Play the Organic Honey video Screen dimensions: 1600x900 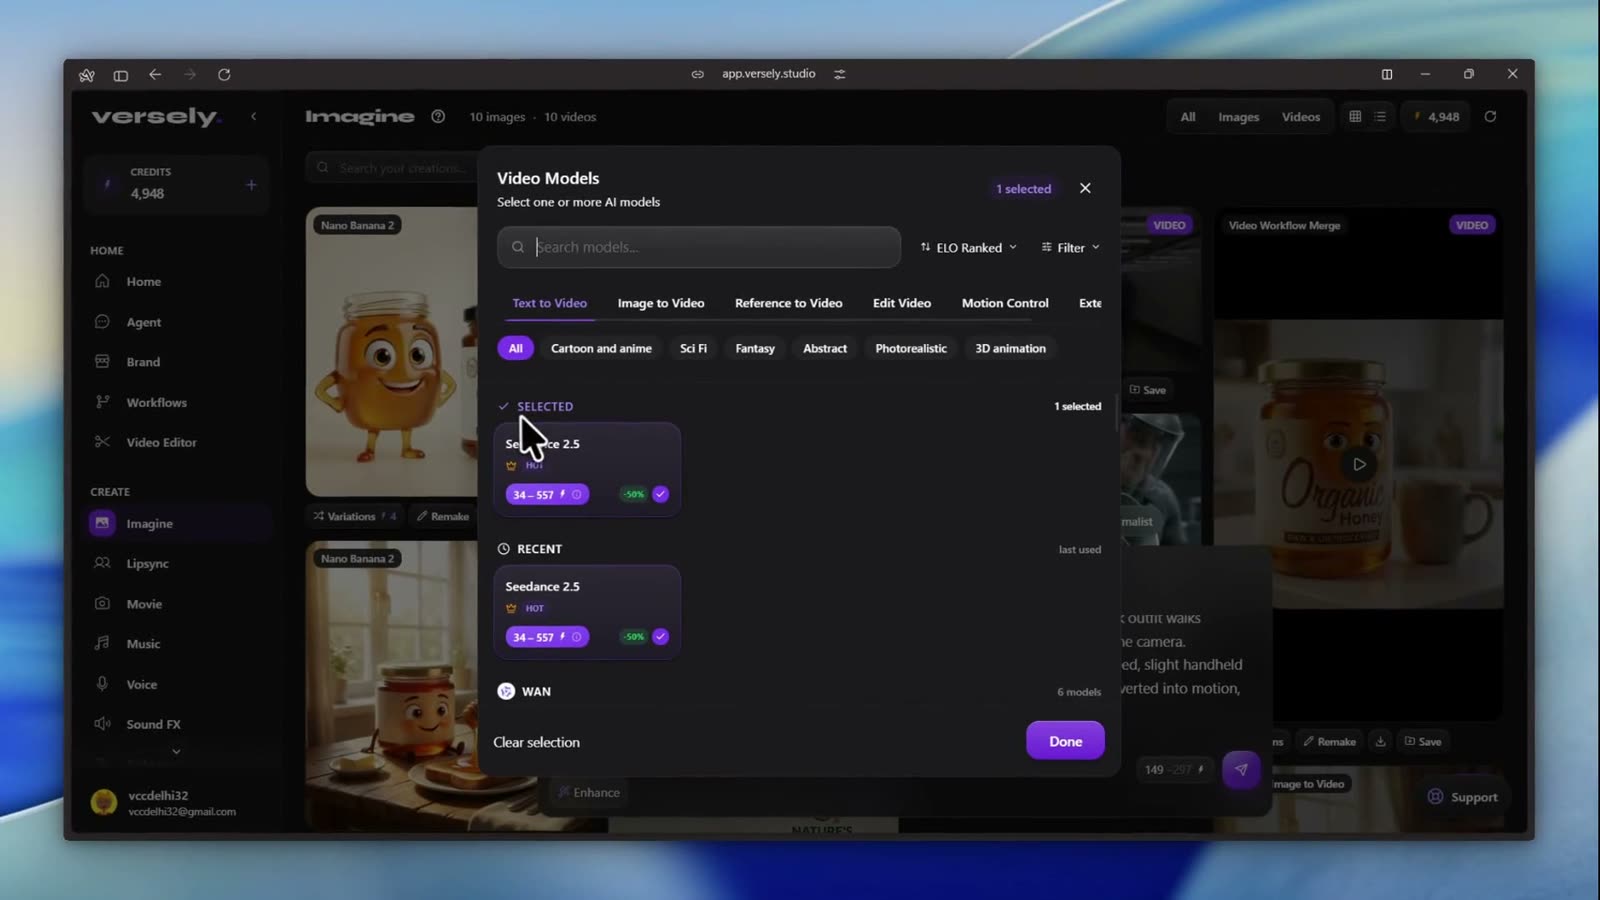pos(1359,464)
